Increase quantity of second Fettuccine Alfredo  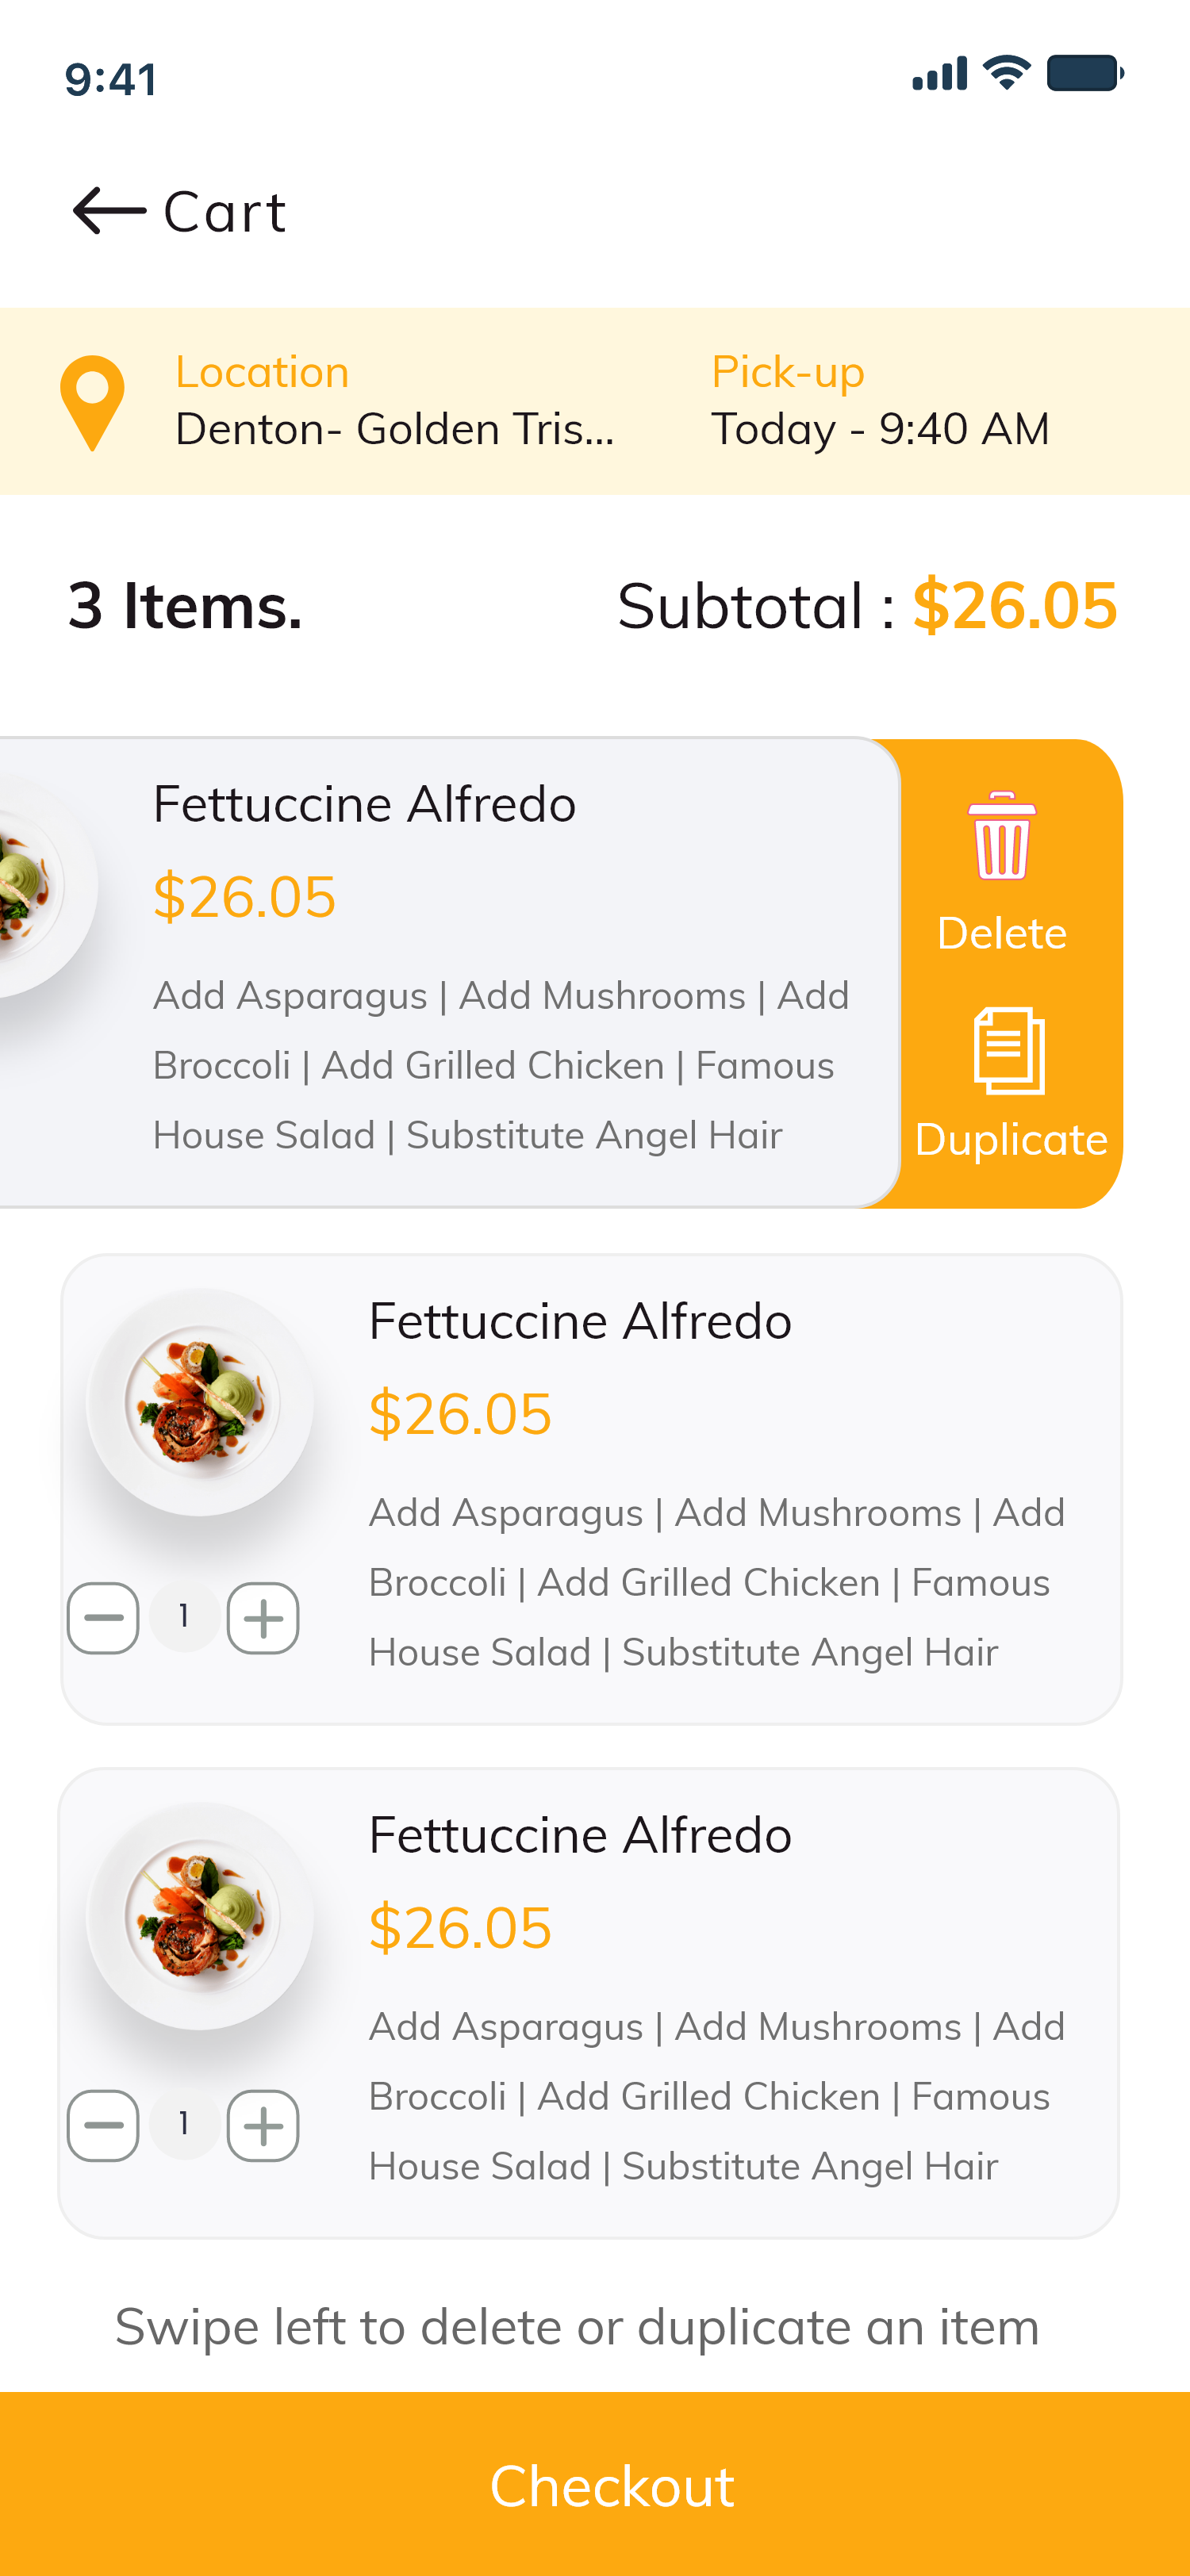pos(263,1618)
